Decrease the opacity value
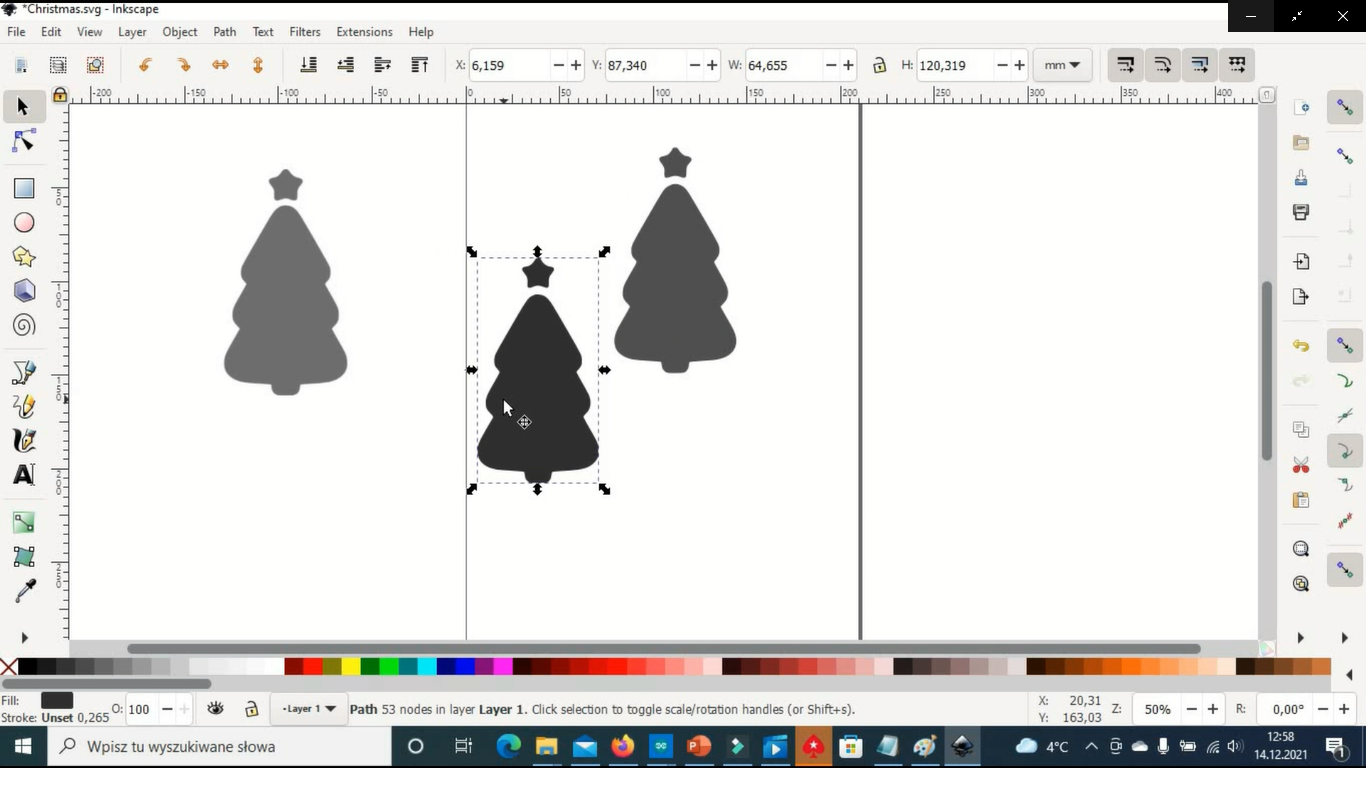 [x=167, y=709]
